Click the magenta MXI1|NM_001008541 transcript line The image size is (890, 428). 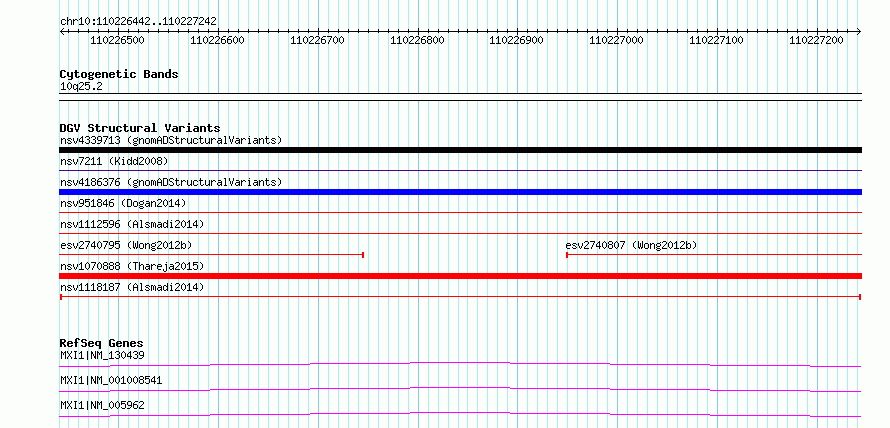tap(460, 389)
